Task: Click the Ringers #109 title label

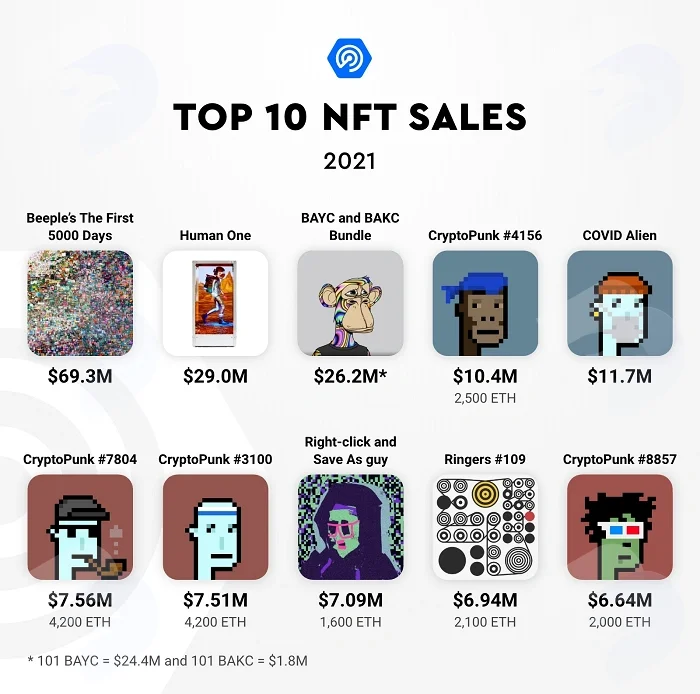Action: pos(485,459)
